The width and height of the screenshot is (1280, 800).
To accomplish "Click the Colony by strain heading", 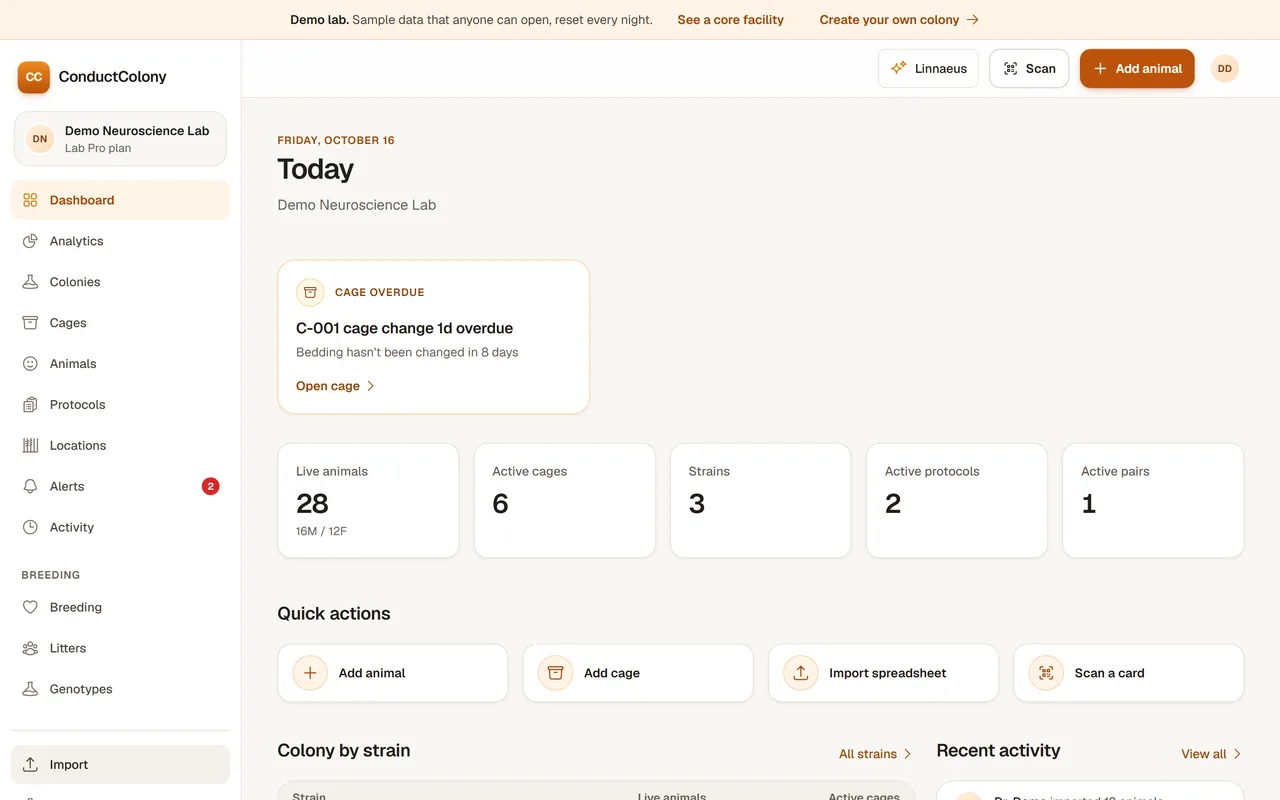I will click(x=344, y=751).
